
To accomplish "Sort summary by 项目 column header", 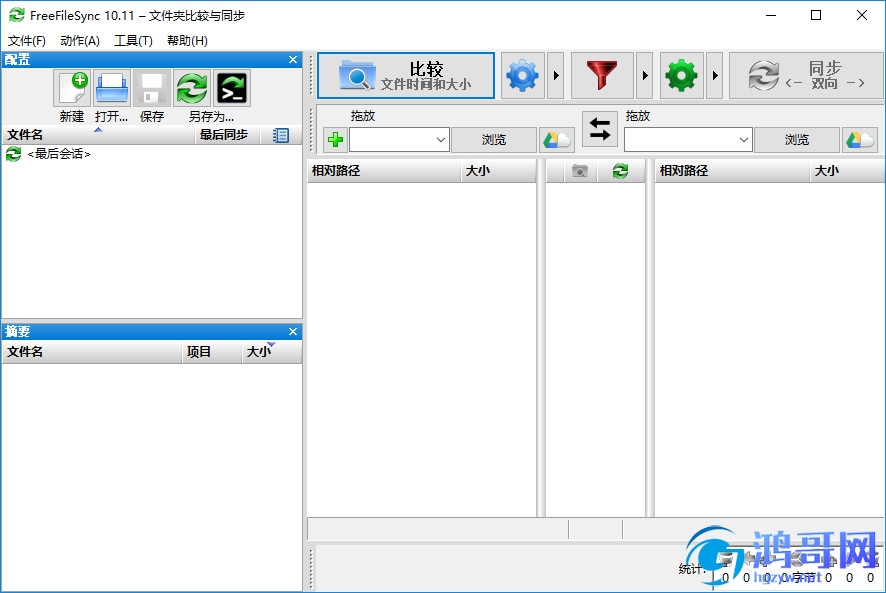I will (x=212, y=352).
